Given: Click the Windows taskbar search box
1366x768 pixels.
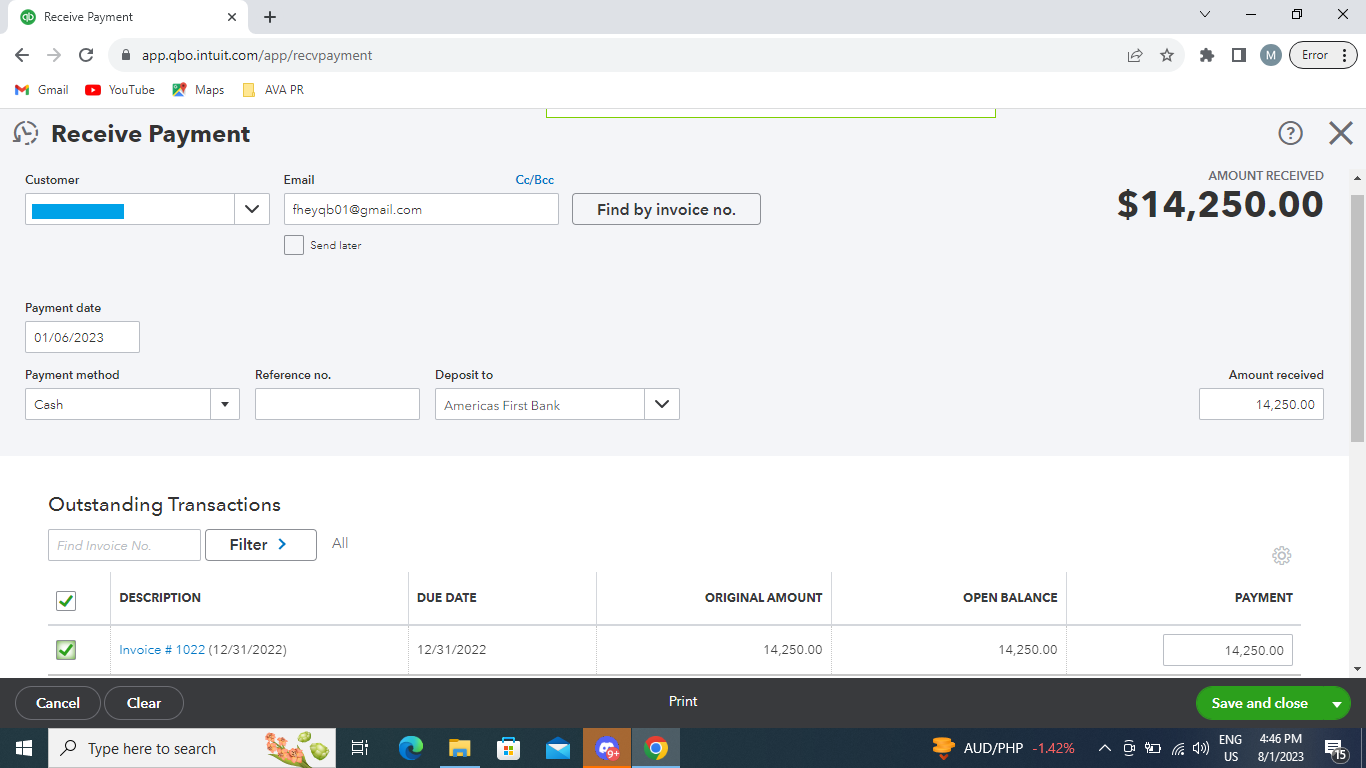Looking at the screenshot, I should click(x=190, y=748).
